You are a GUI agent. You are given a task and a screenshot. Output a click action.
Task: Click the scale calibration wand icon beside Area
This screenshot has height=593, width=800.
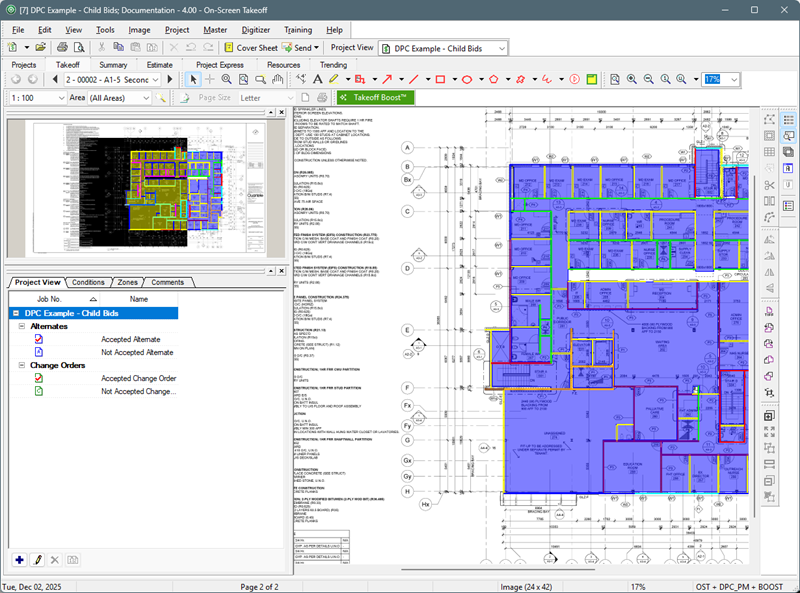161,97
